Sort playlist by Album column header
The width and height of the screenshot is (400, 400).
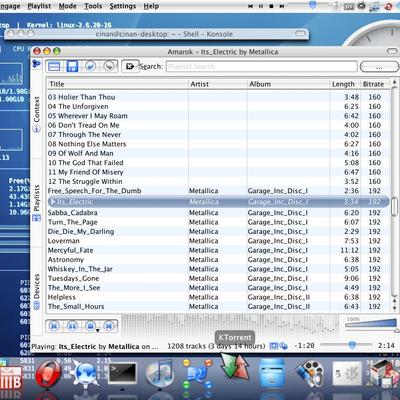(289, 84)
